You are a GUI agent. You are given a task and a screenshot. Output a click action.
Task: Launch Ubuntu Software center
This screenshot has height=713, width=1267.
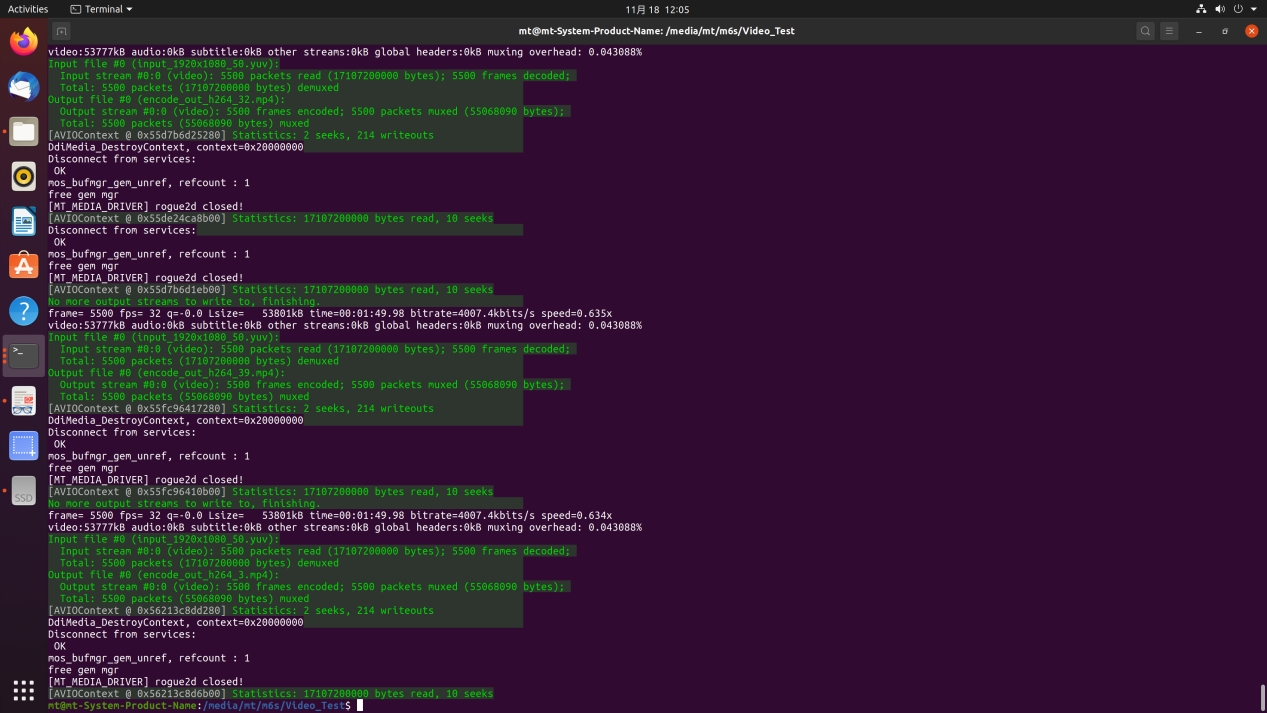[x=24, y=266]
